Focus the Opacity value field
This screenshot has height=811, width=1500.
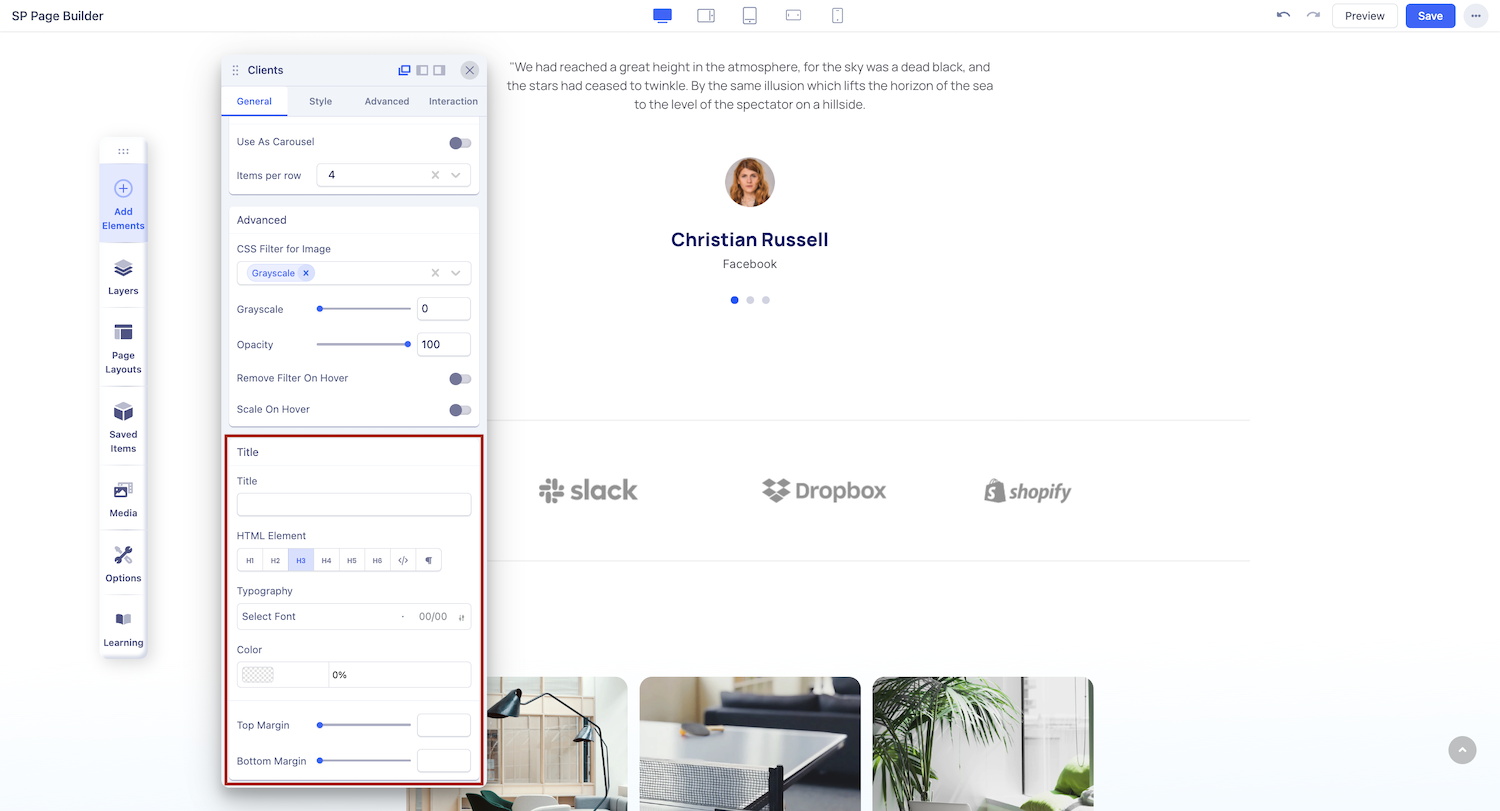[444, 345]
